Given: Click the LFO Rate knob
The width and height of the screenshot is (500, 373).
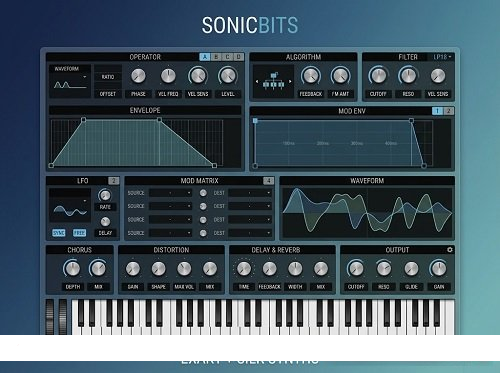Looking at the screenshot, I should [105, 195].
